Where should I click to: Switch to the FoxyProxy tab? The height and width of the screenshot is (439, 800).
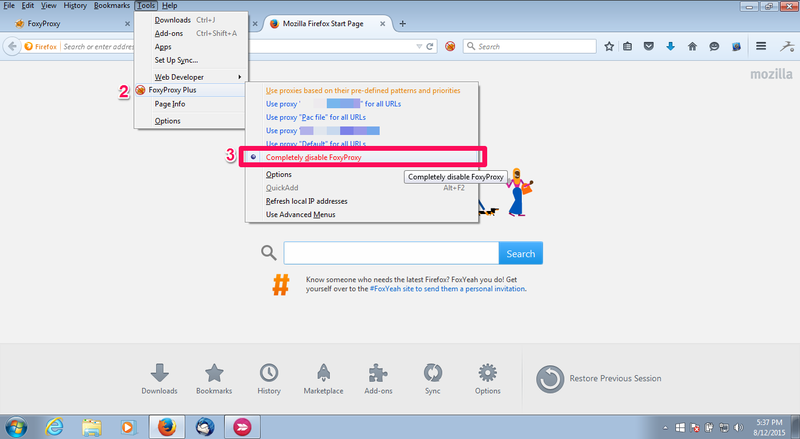pos(71,23)
